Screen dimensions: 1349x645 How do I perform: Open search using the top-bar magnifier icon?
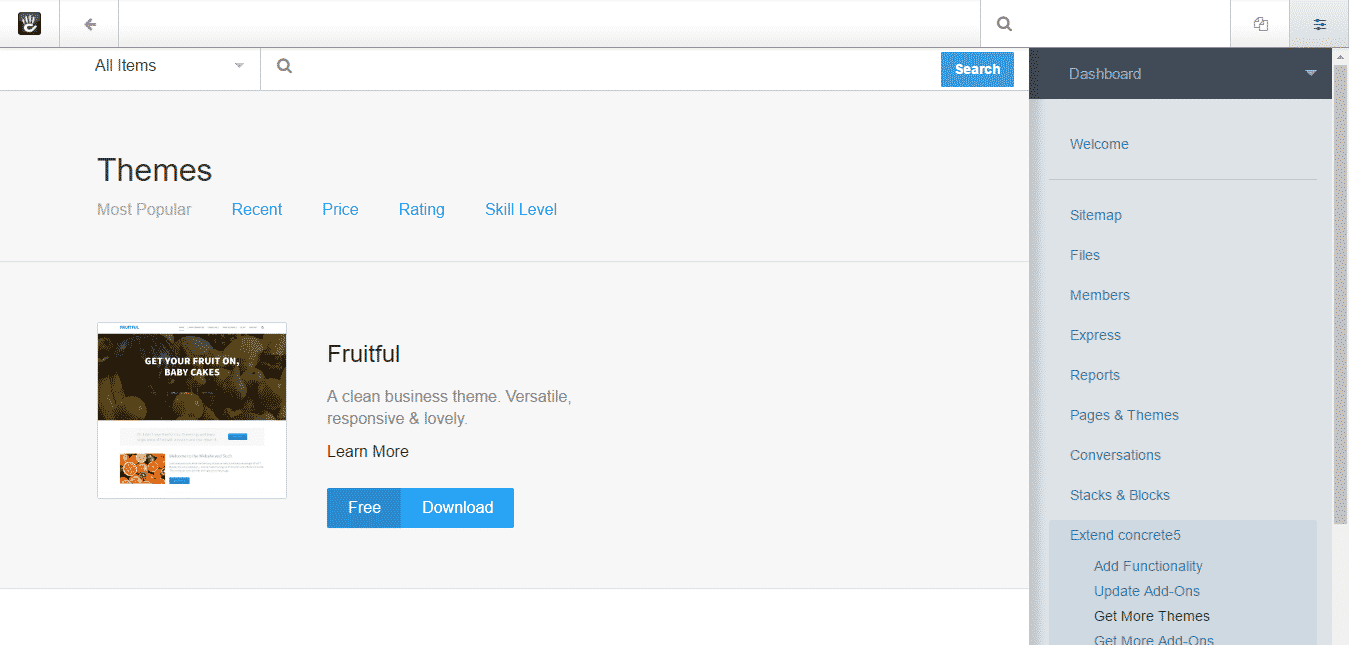click(x=1003, y=23)
